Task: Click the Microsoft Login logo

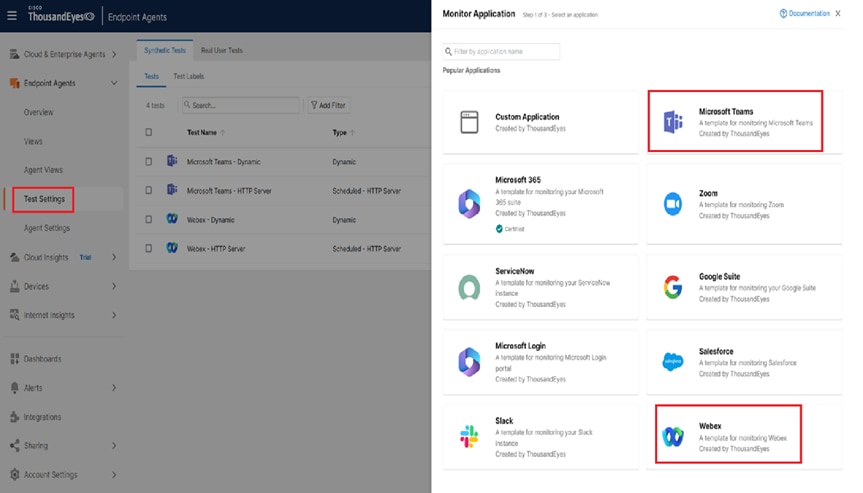Action: [469, 361]
